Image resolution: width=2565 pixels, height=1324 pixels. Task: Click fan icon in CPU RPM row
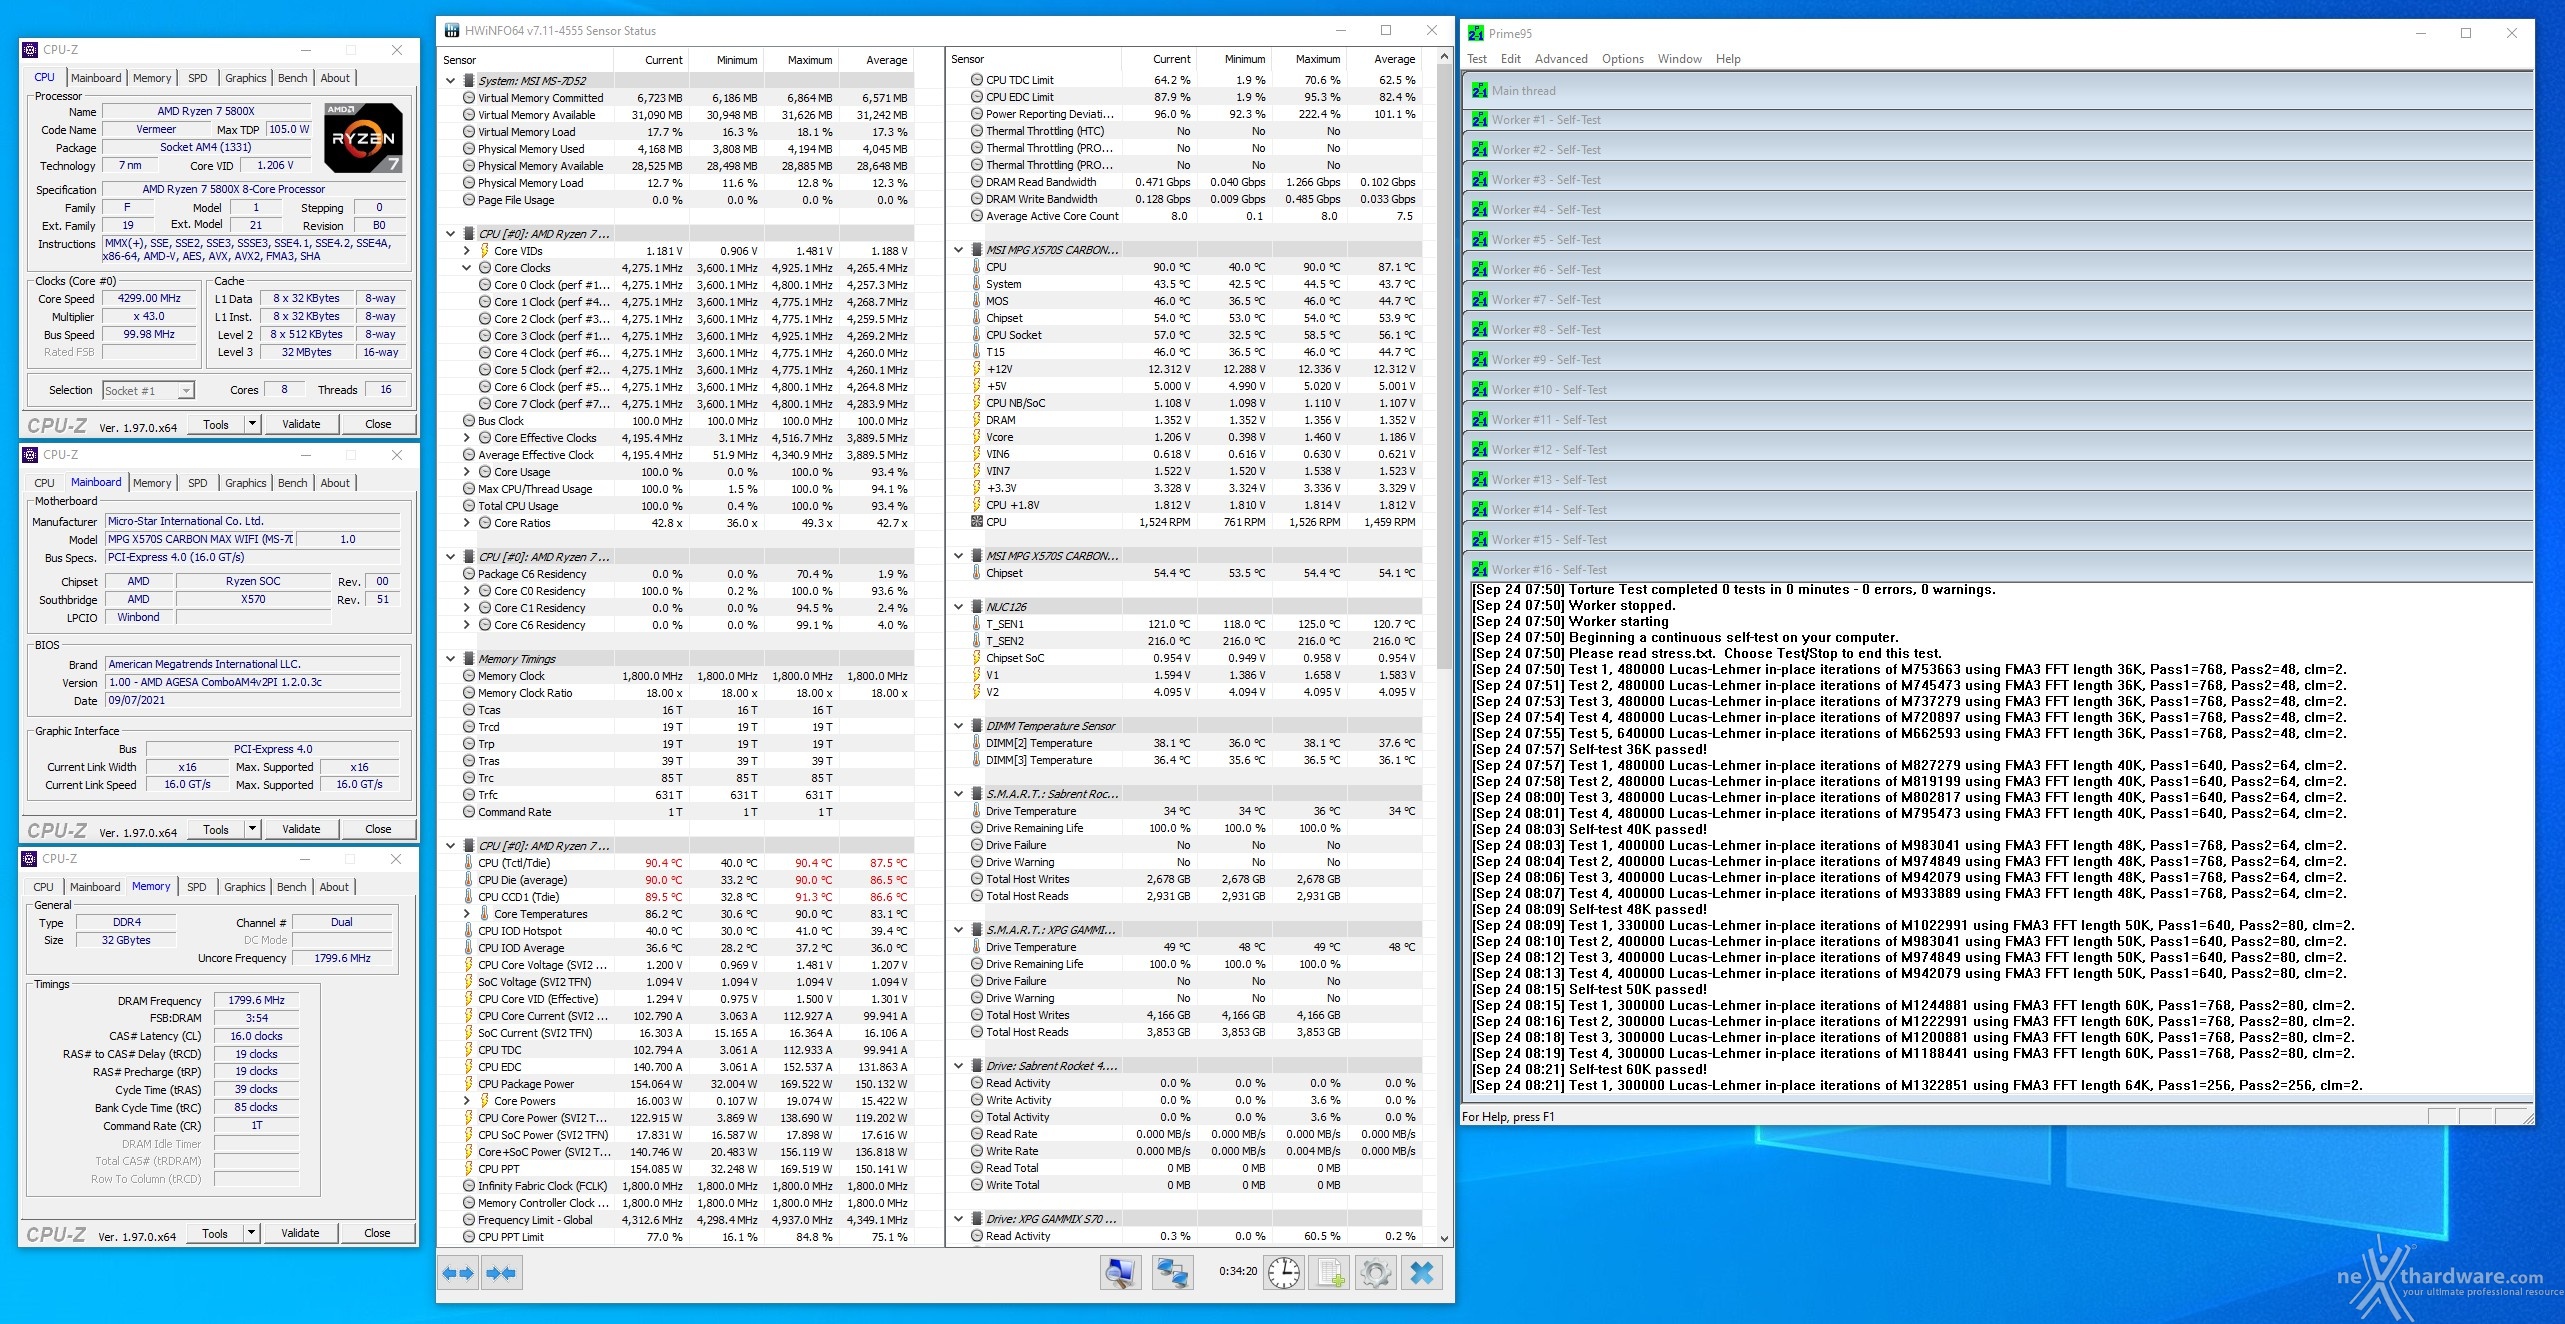pos(976,522)
